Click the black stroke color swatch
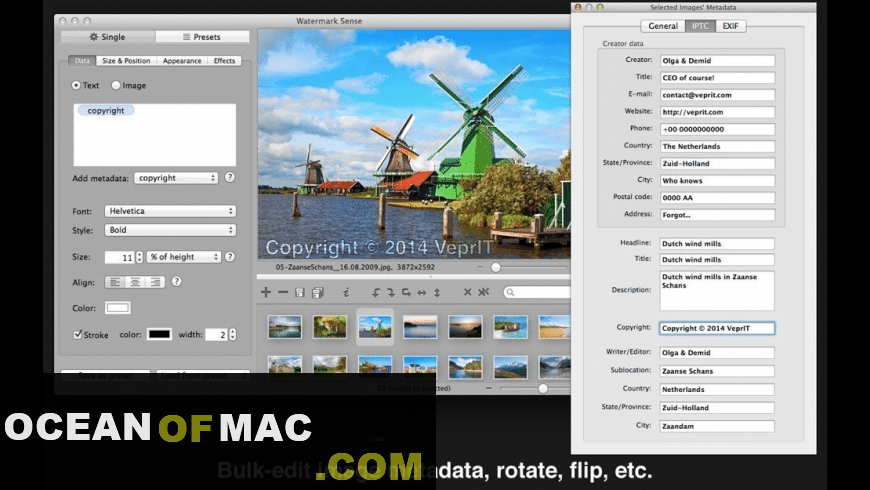This screenshot has width=870, height=490. click(x=159, y=334)
